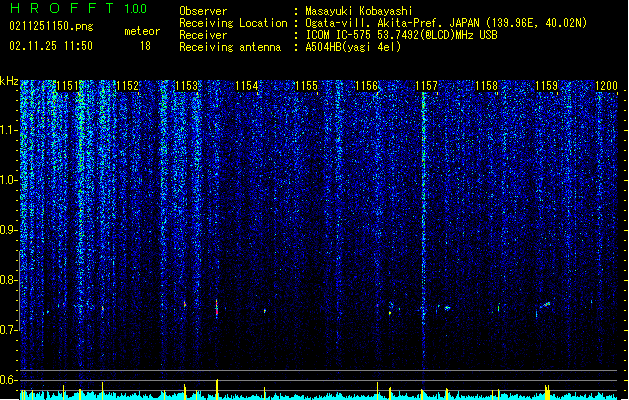Click the 0.6 kHz frequency axis label

[9, 380]
